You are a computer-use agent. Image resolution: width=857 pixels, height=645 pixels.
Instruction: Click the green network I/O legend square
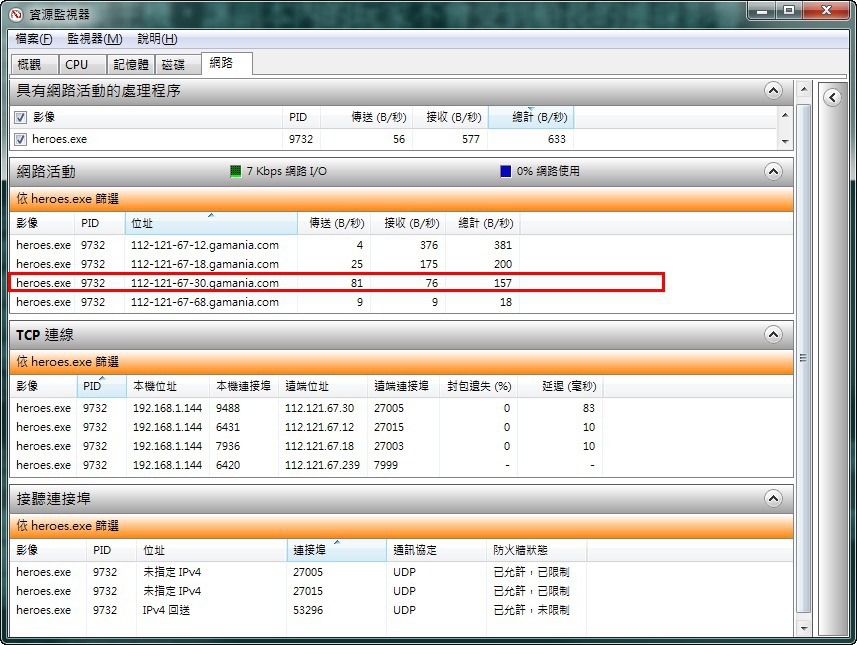point(236,172)
